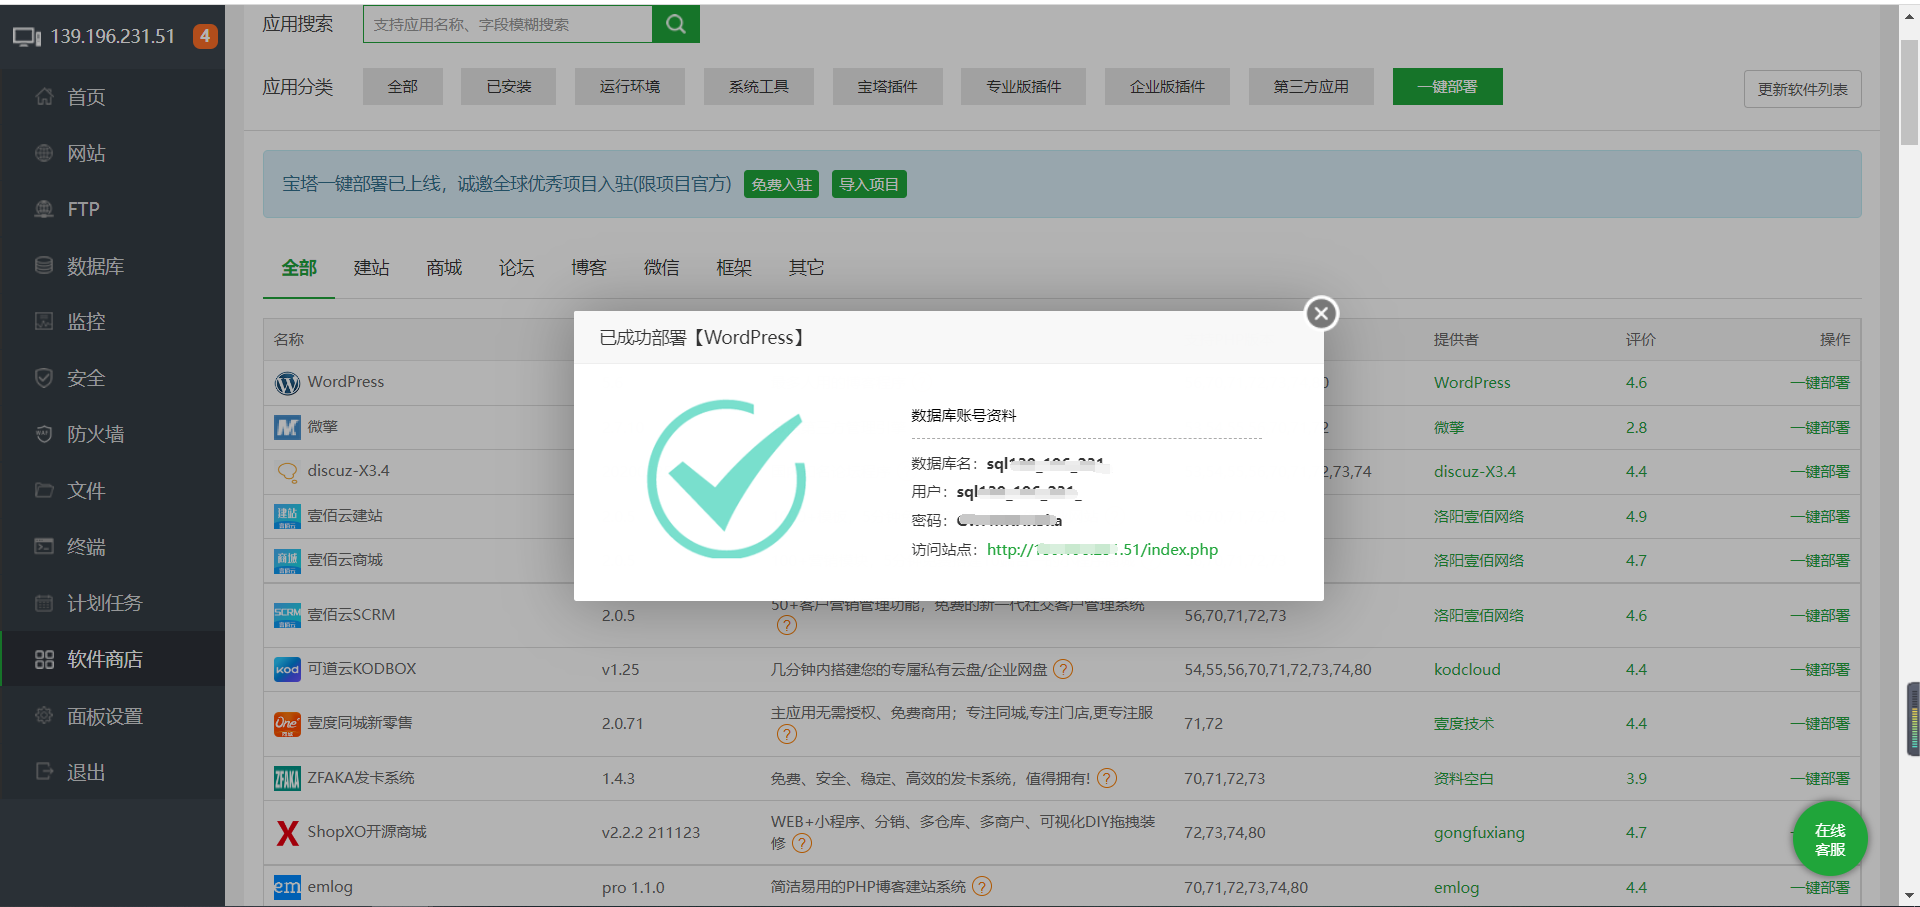Click the 终端 terminal icon

tap(44, 546)
